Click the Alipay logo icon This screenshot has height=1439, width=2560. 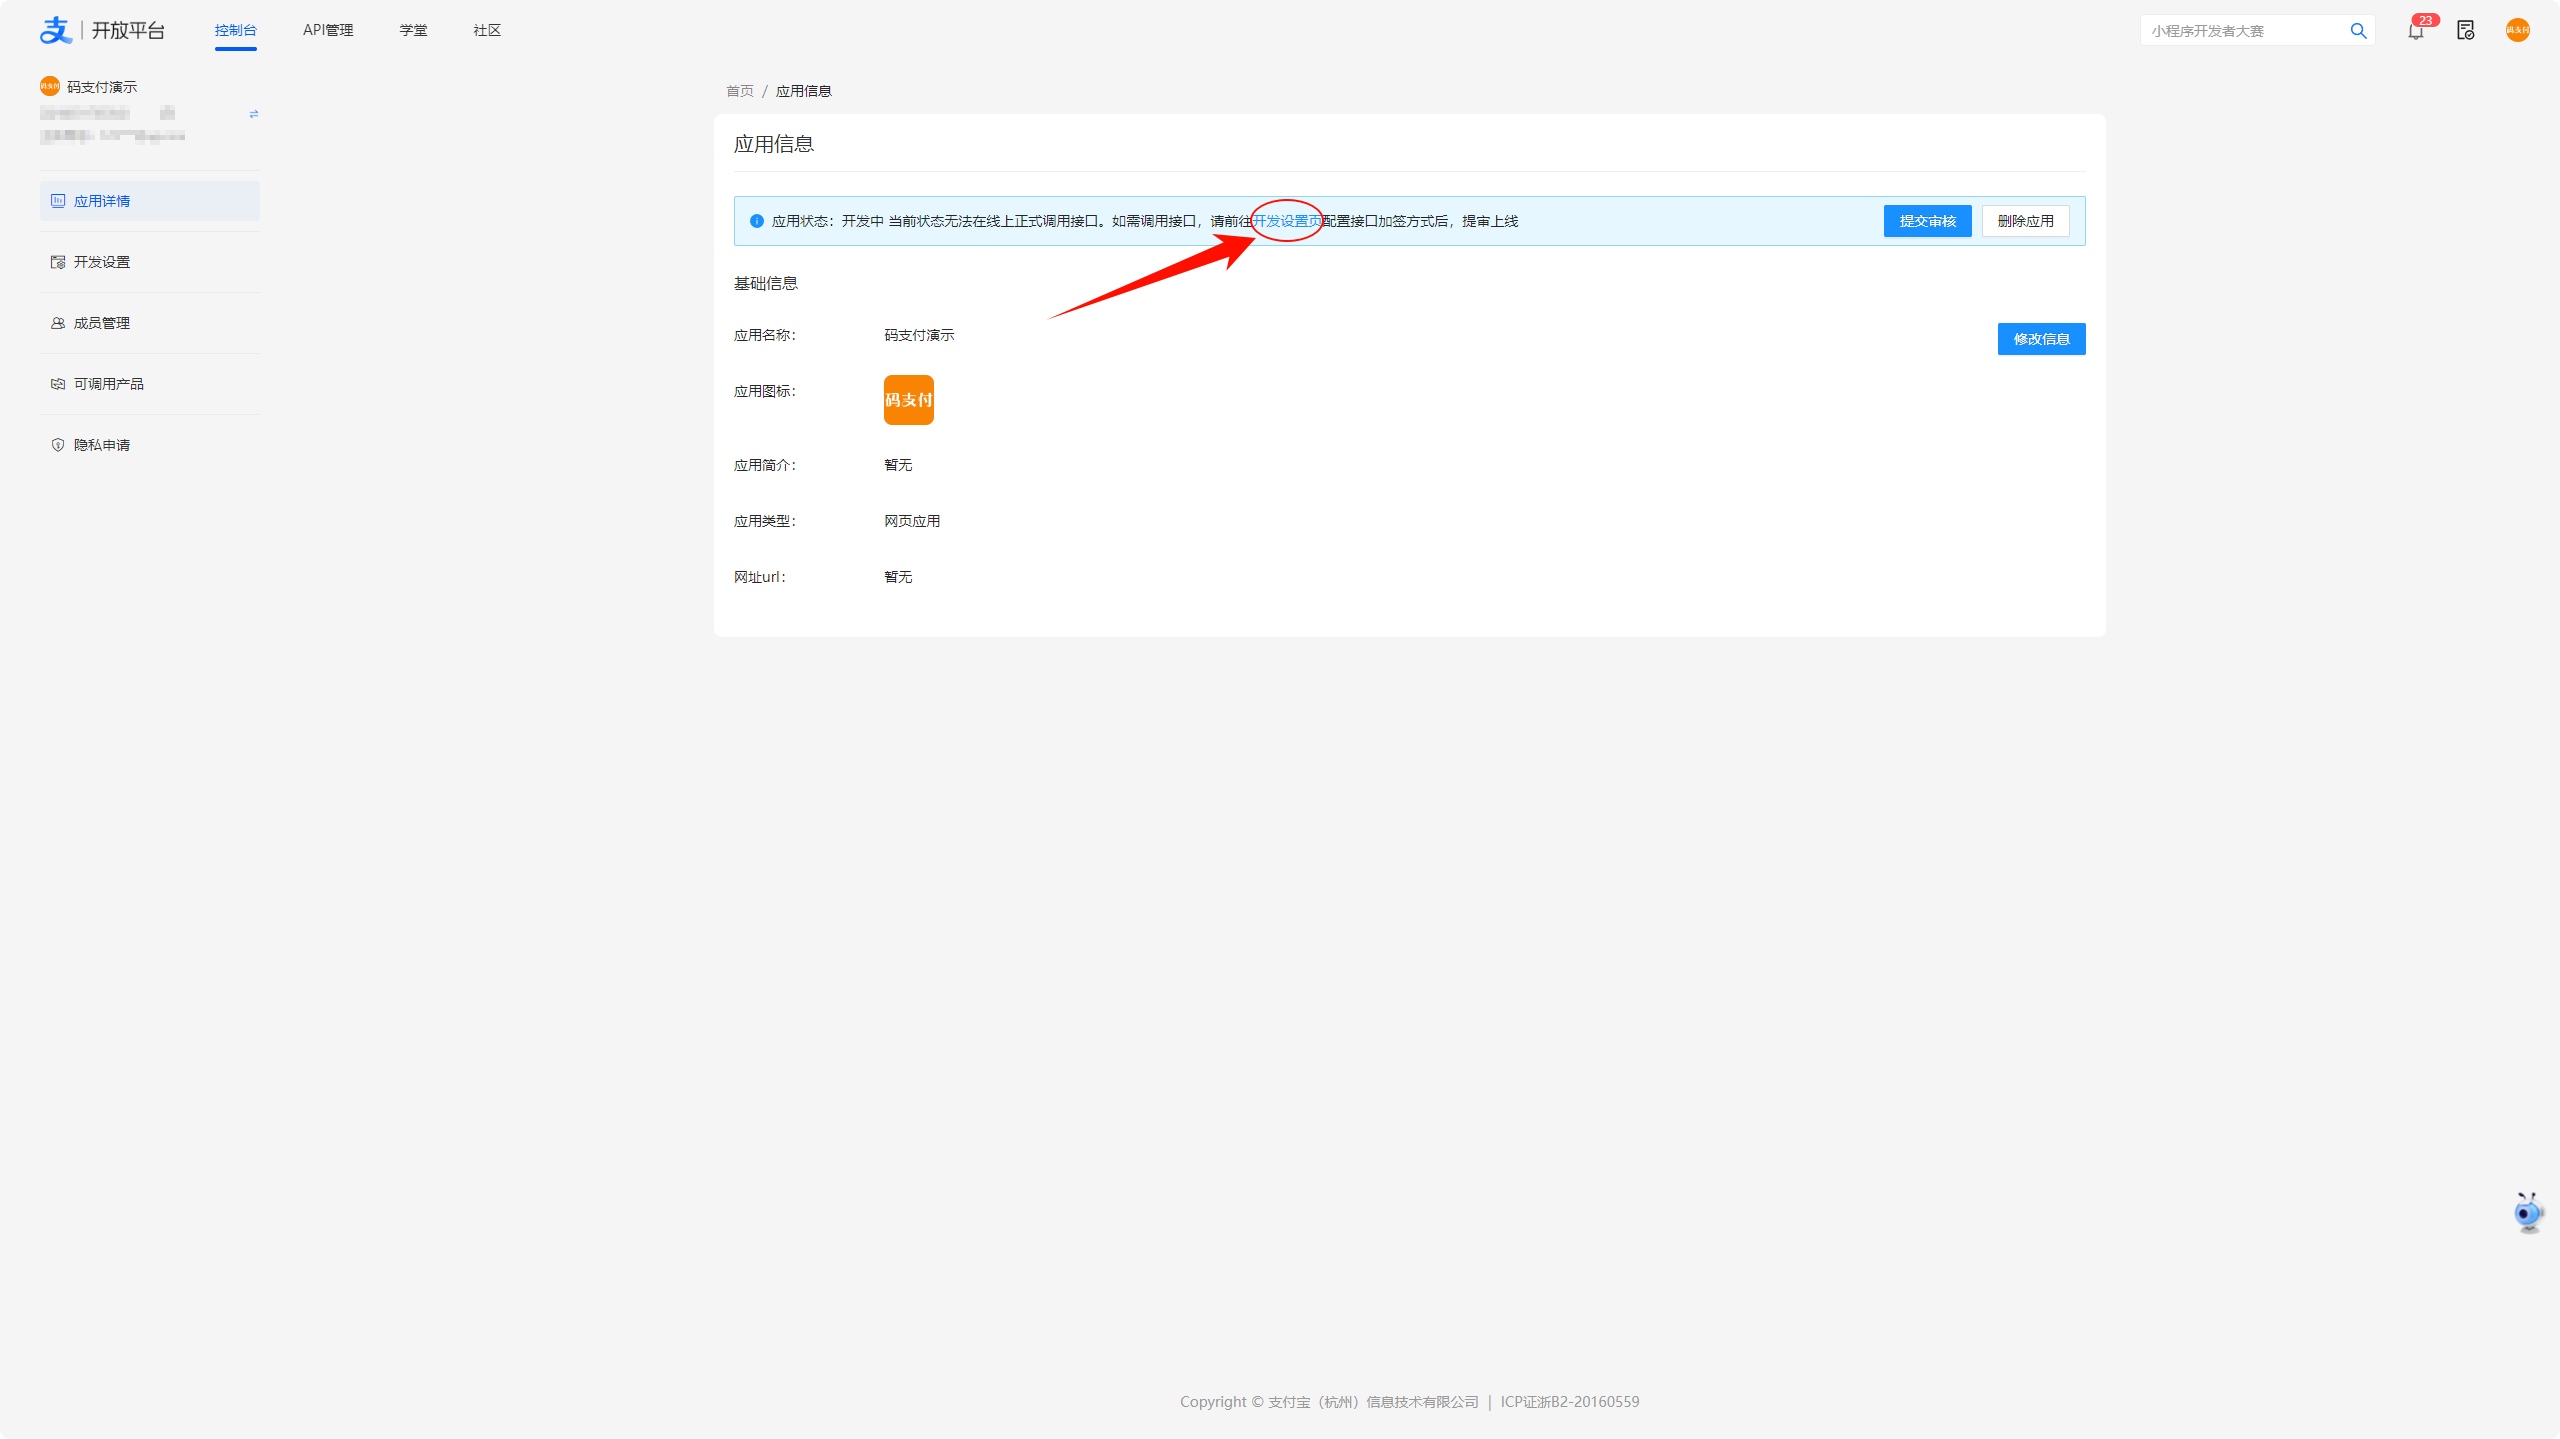click(x=56, y=30)
